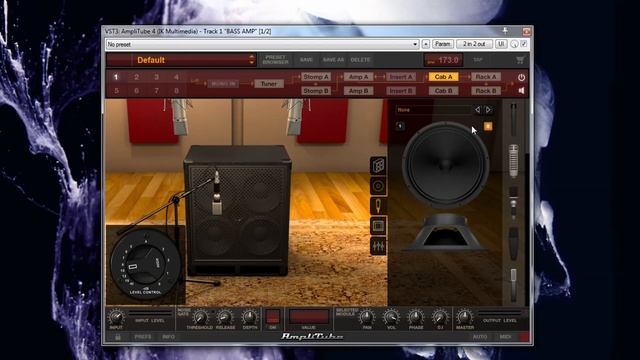
Task: Click the red indicator in bottom-right corner
Action: (x=523, y=337)
